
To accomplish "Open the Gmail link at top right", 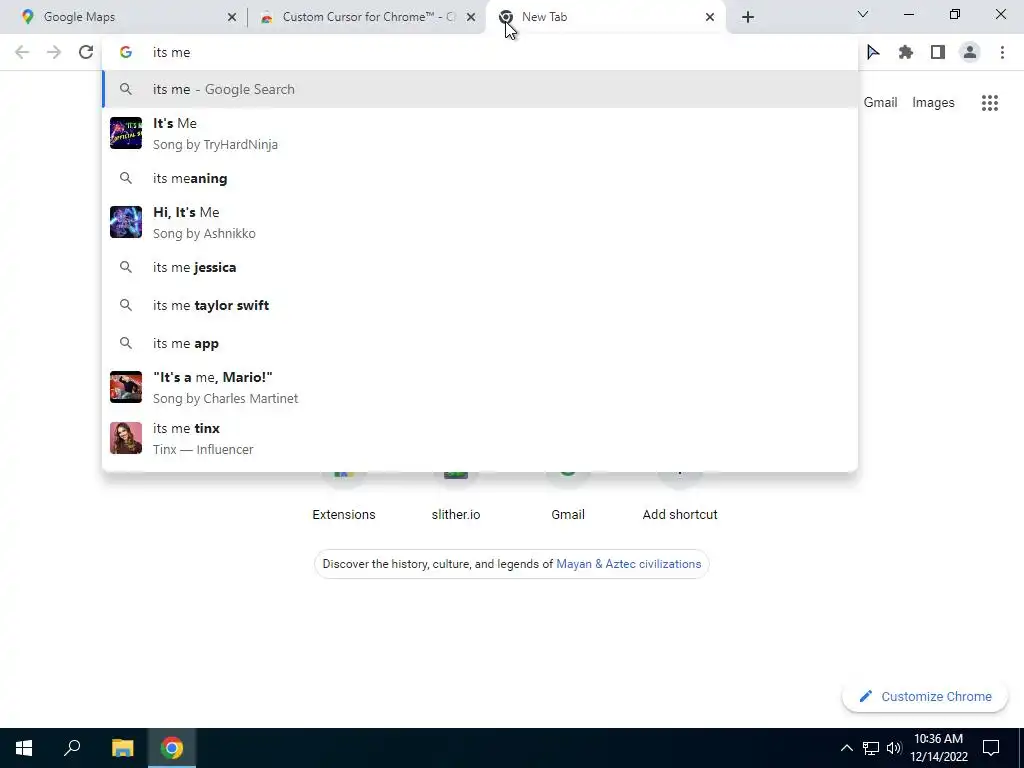I will (x=880, y=103).
